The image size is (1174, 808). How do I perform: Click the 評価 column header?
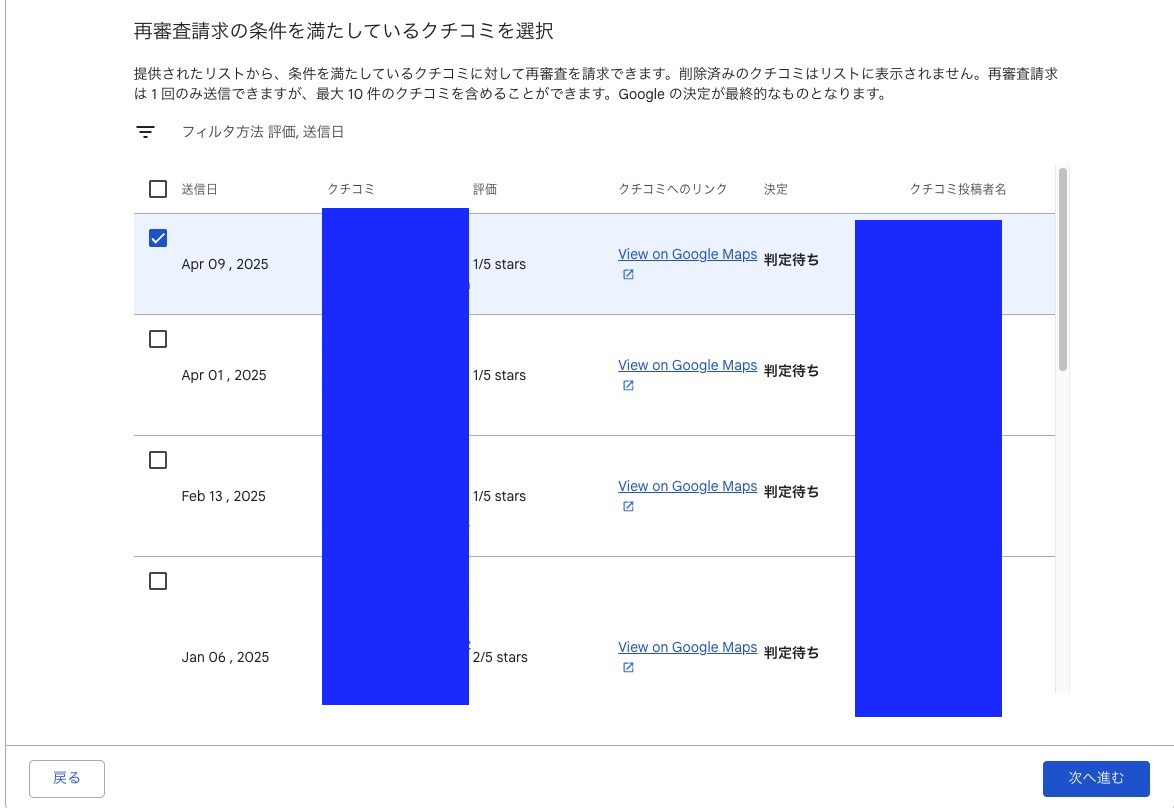484,189
